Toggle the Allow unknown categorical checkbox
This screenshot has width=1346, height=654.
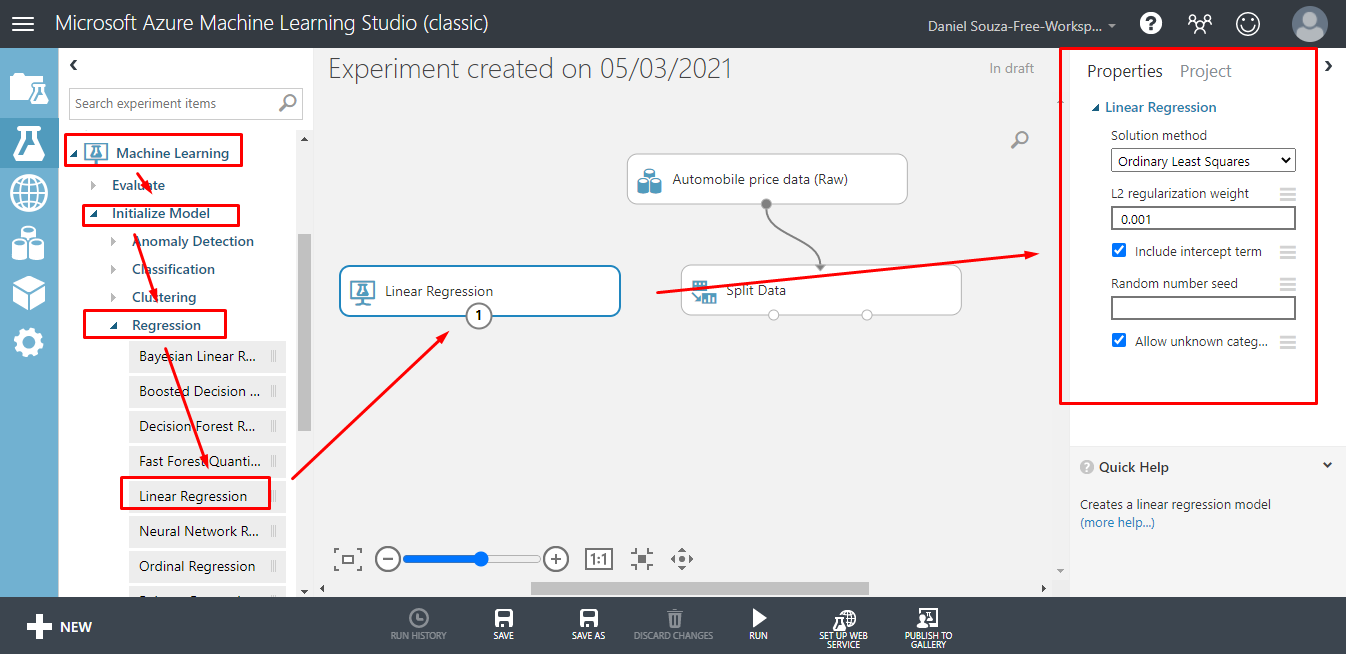tap(1119, 341)
